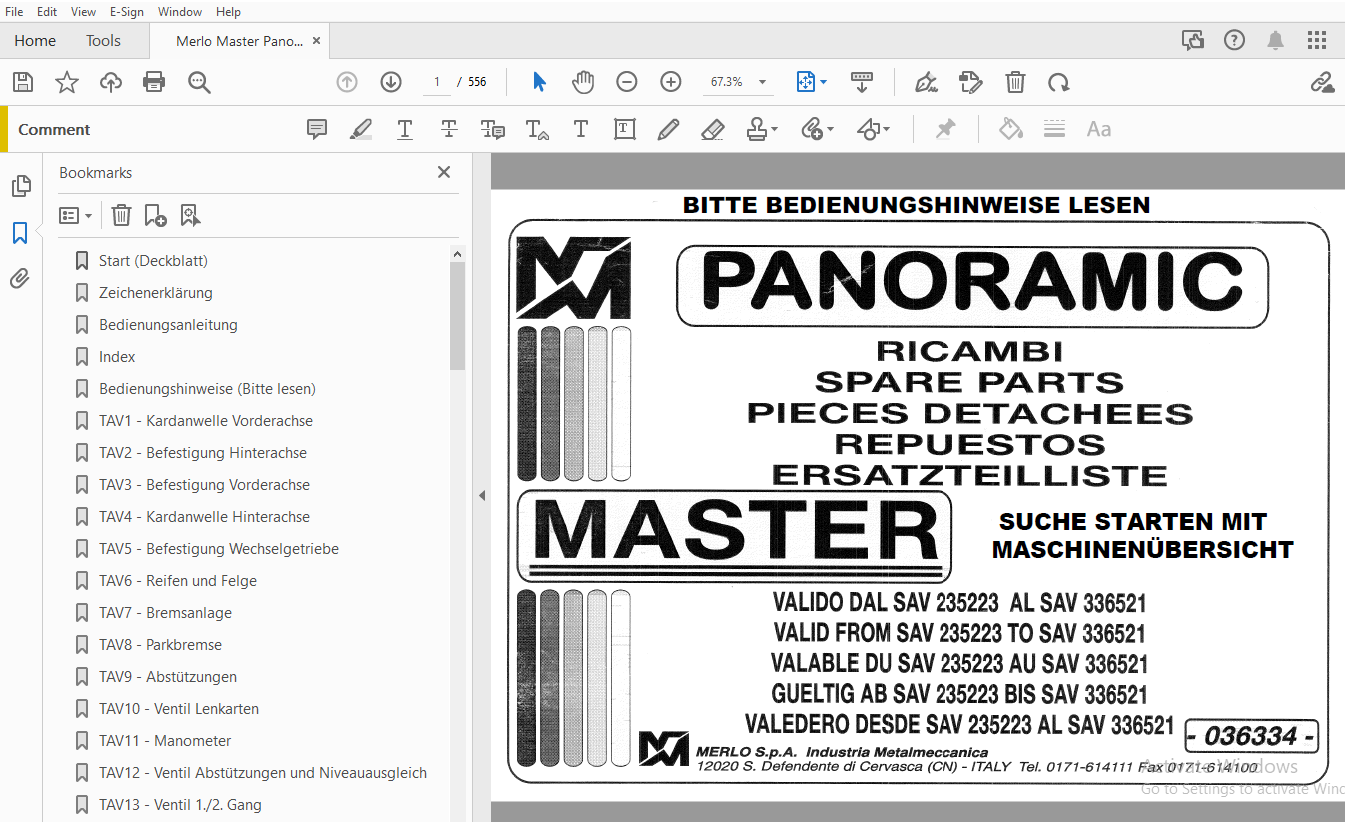Open the File menu

pyautogui.click(x=14, y=12)
